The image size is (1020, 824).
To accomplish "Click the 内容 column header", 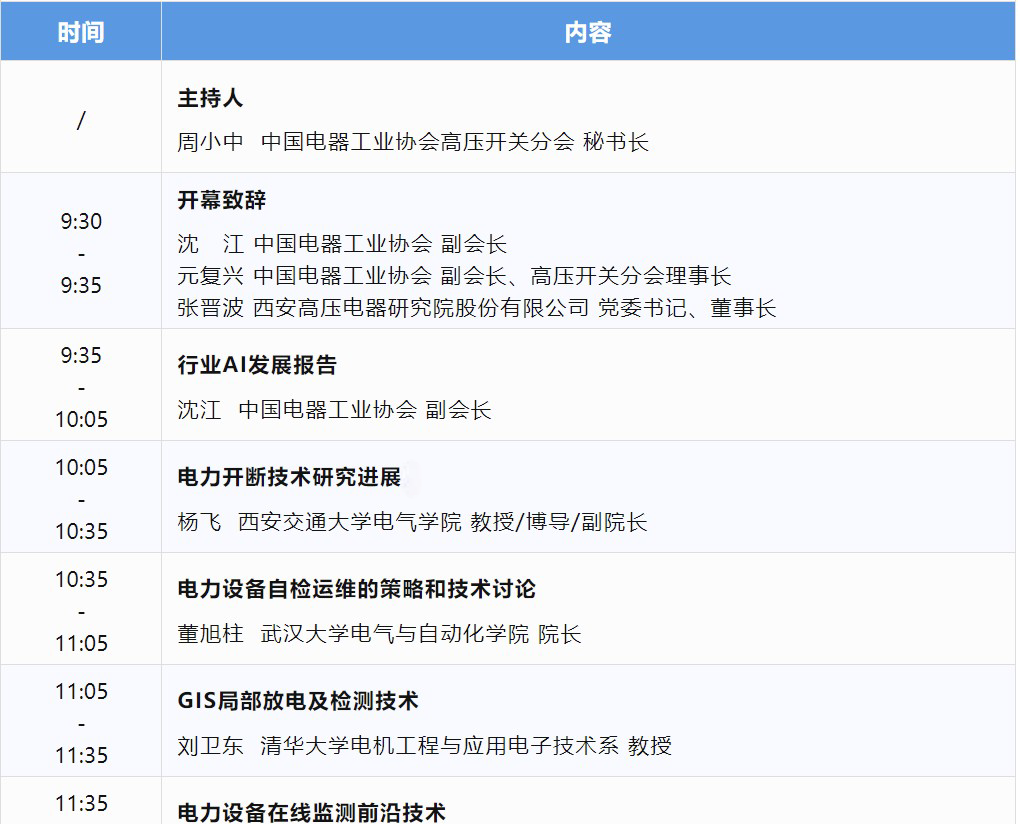I will click(x=587, y=31).
